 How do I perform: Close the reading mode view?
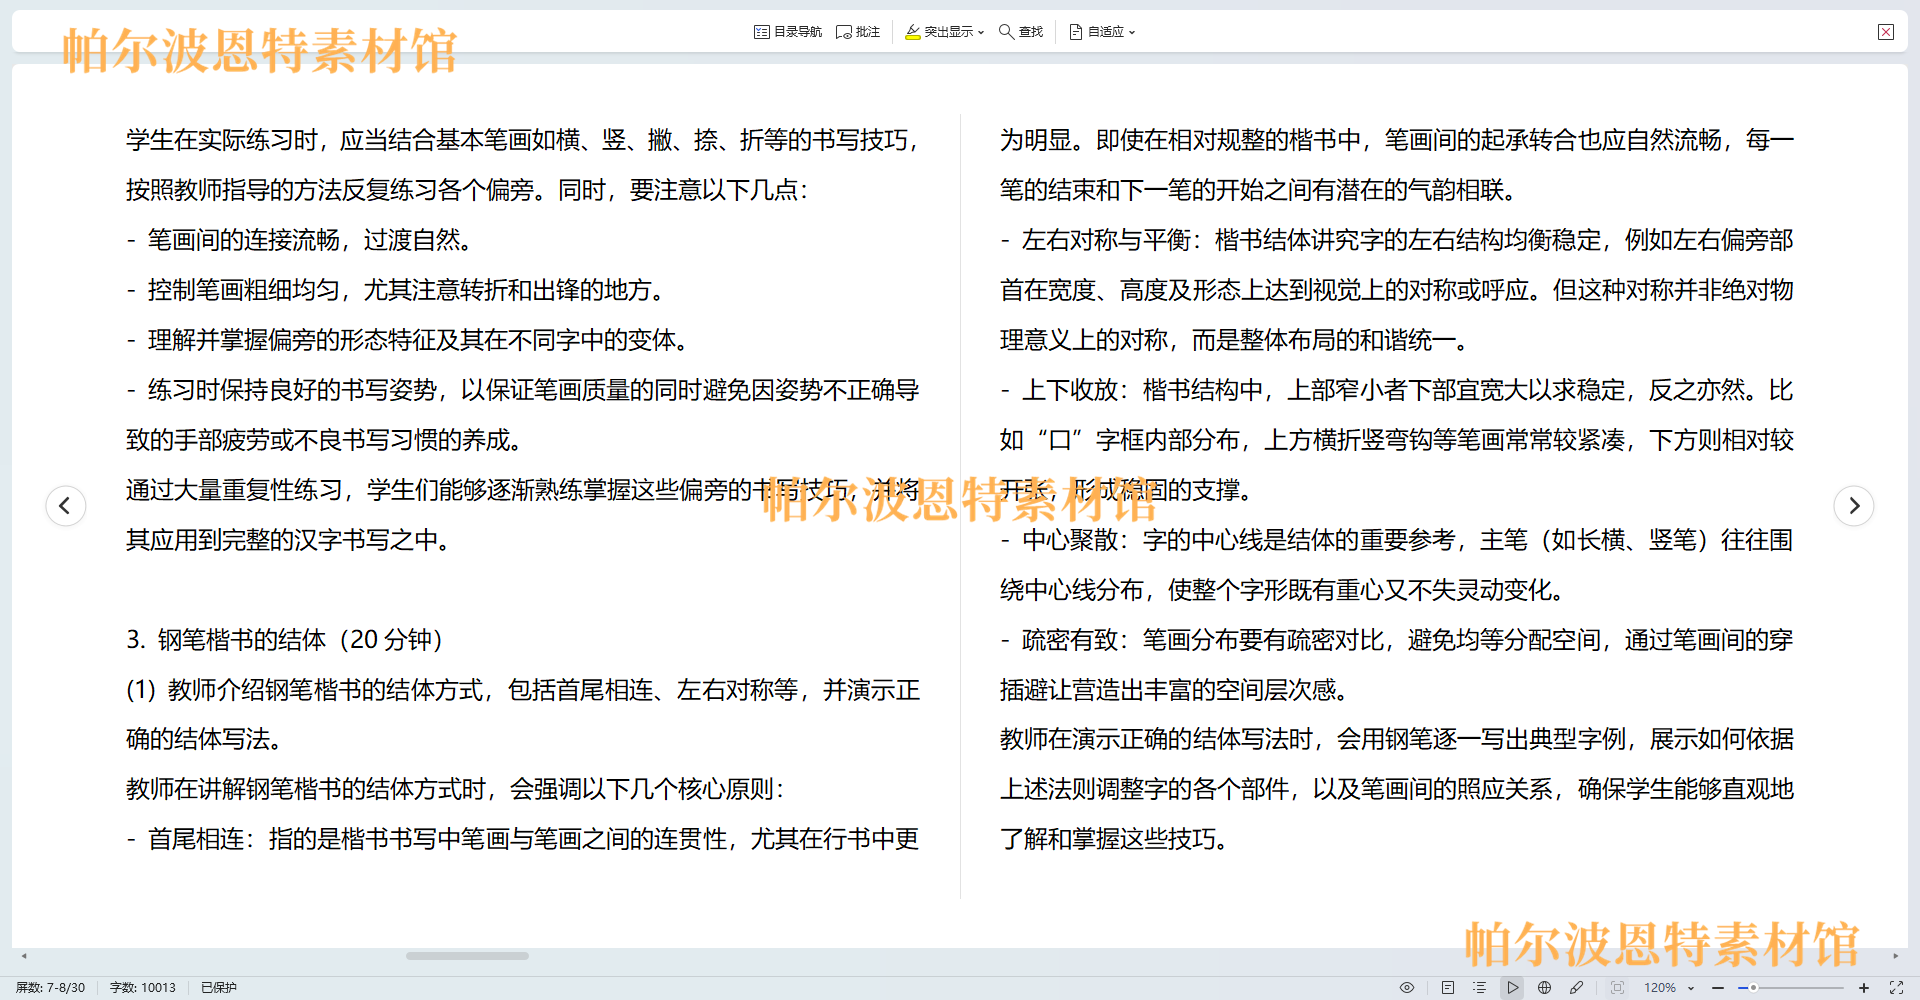pyautogui.click(x=1886, y=32)
